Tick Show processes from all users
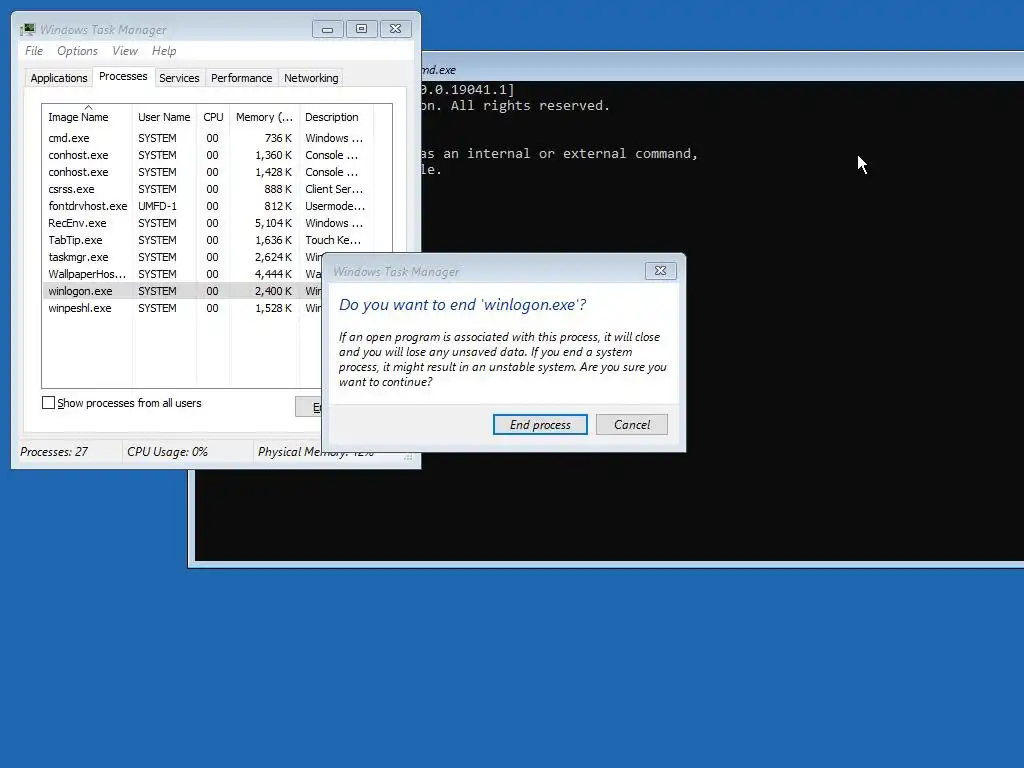The height and width of the screenshot is (768, 1024). point(48,403)
